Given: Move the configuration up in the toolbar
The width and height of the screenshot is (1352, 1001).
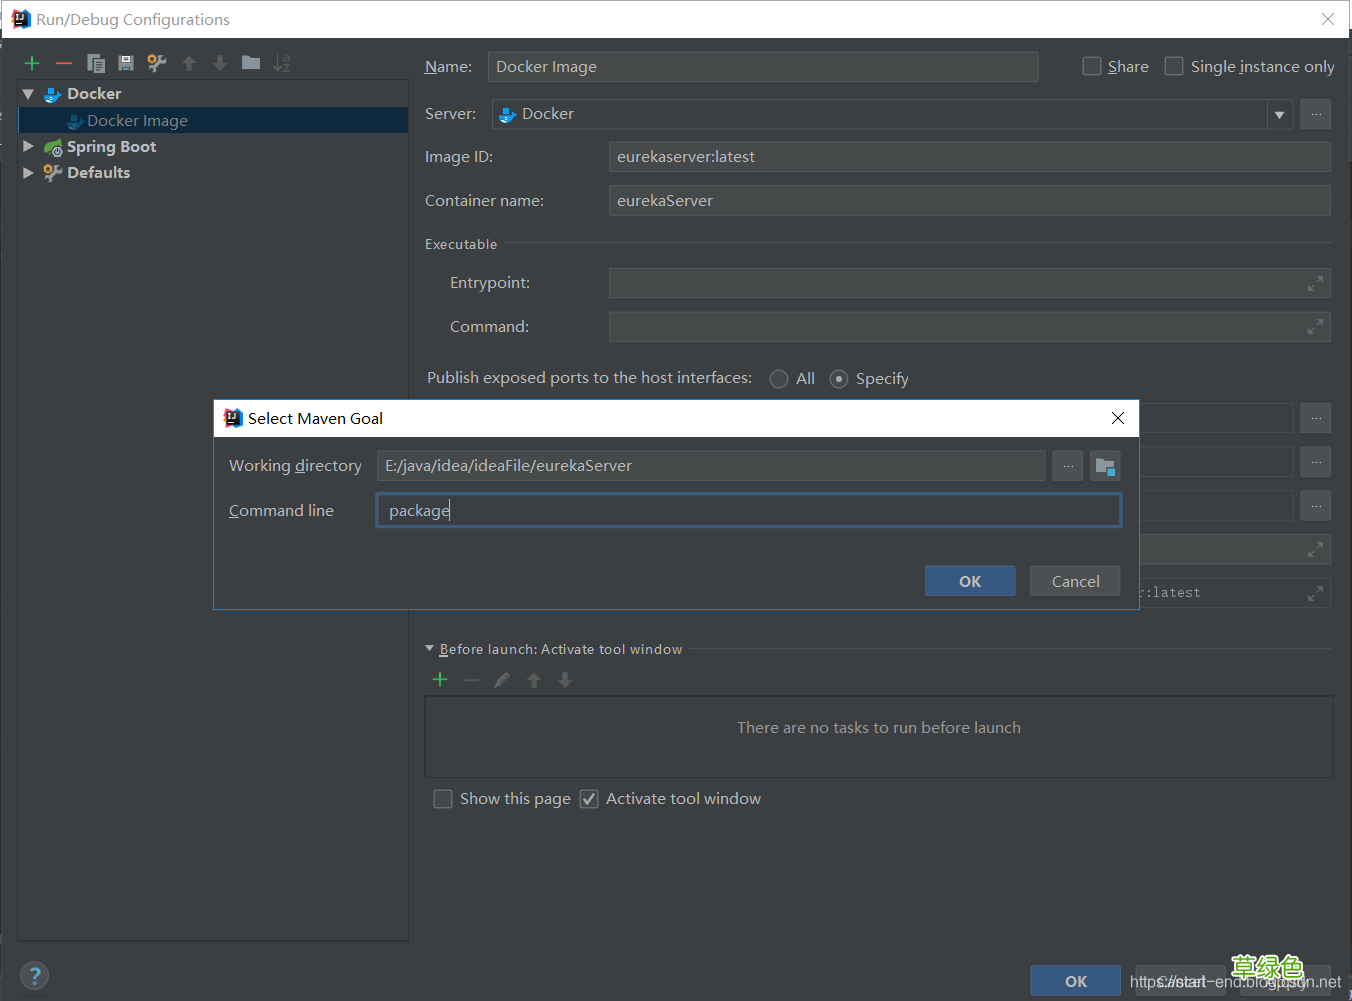Looking at the screenshot, I should 189,63.
